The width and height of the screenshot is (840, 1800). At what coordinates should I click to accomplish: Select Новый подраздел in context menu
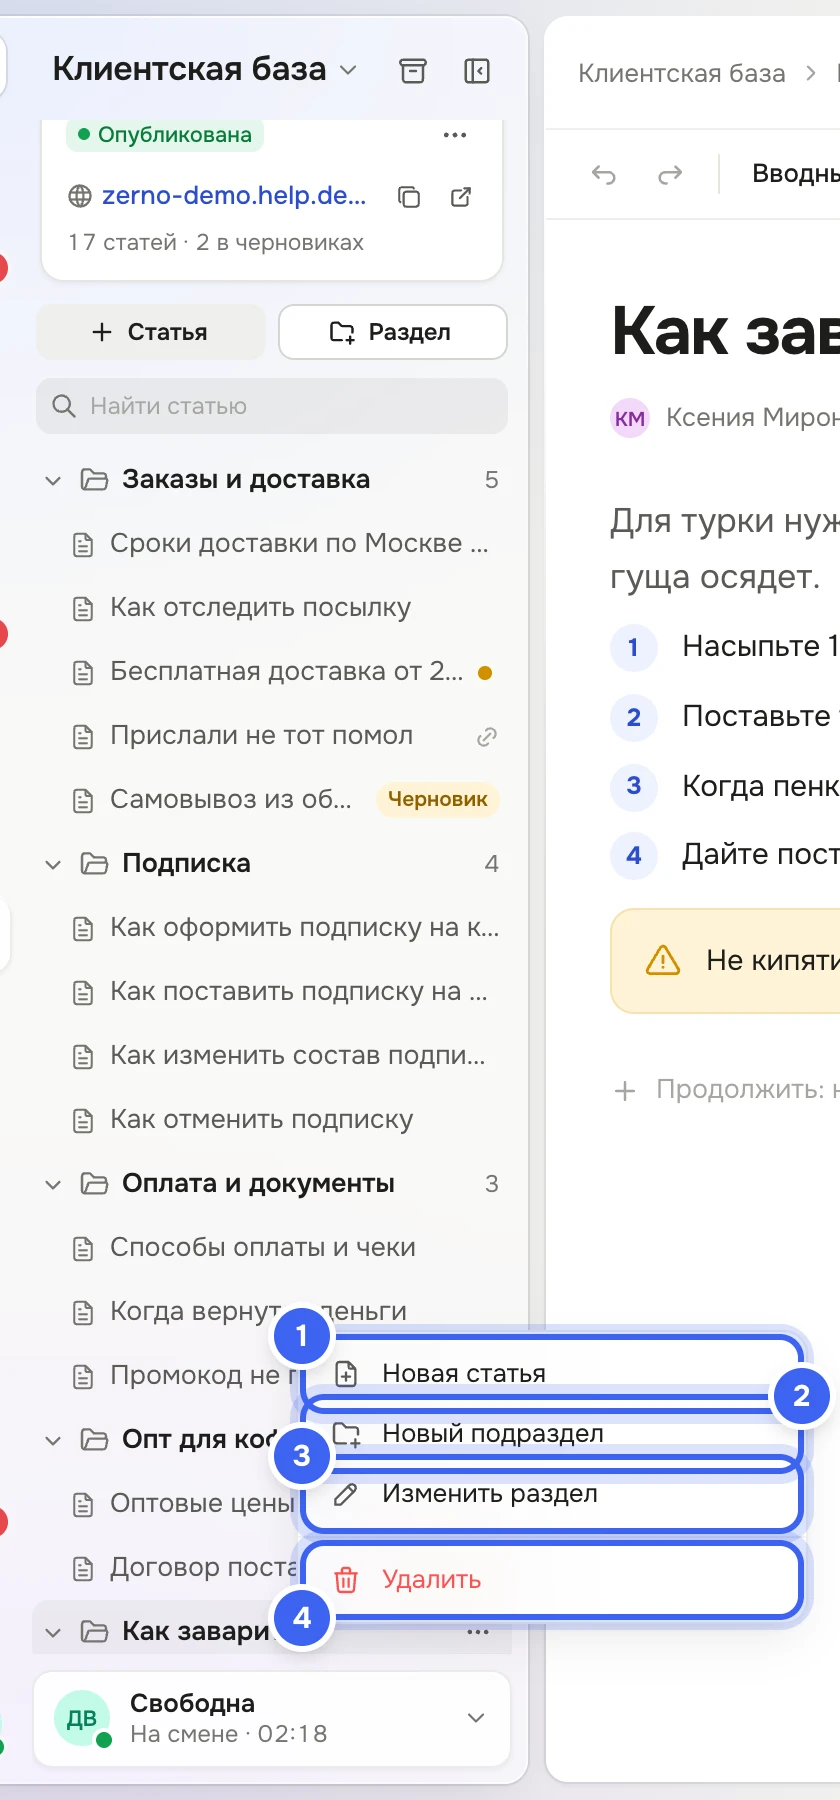[x=552, y=1434]
